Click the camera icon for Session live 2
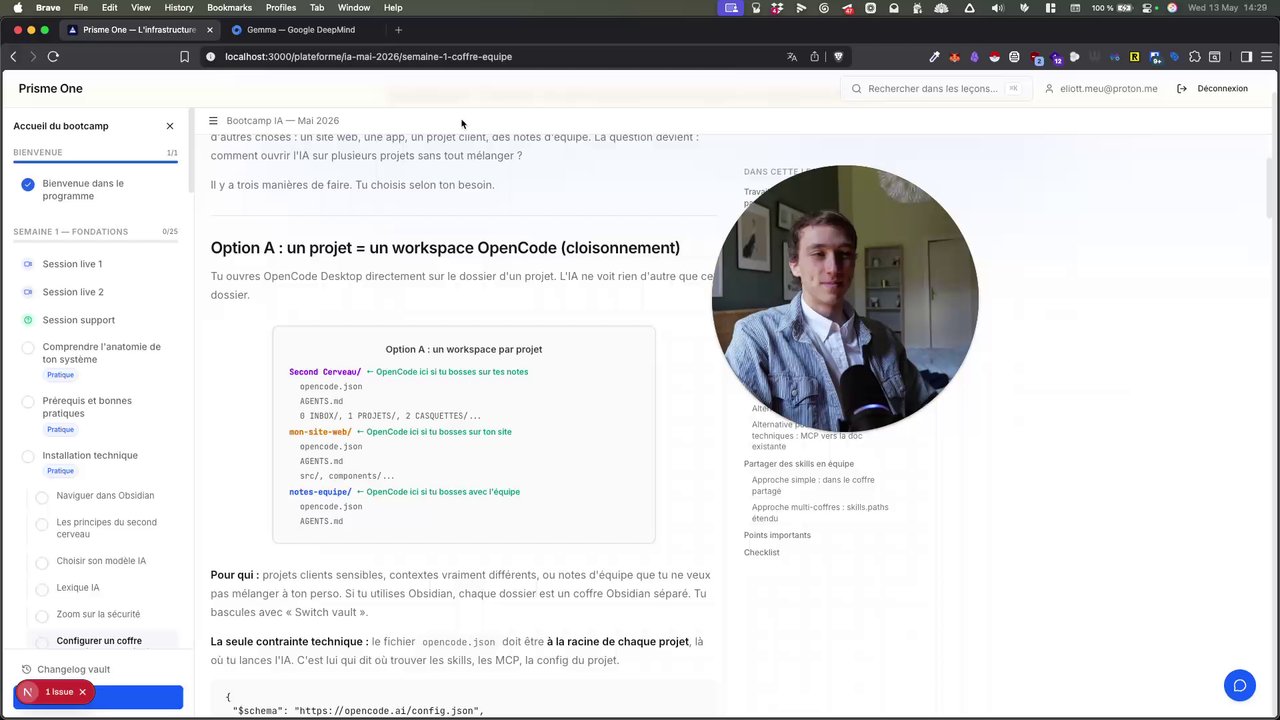 point(28,292)
